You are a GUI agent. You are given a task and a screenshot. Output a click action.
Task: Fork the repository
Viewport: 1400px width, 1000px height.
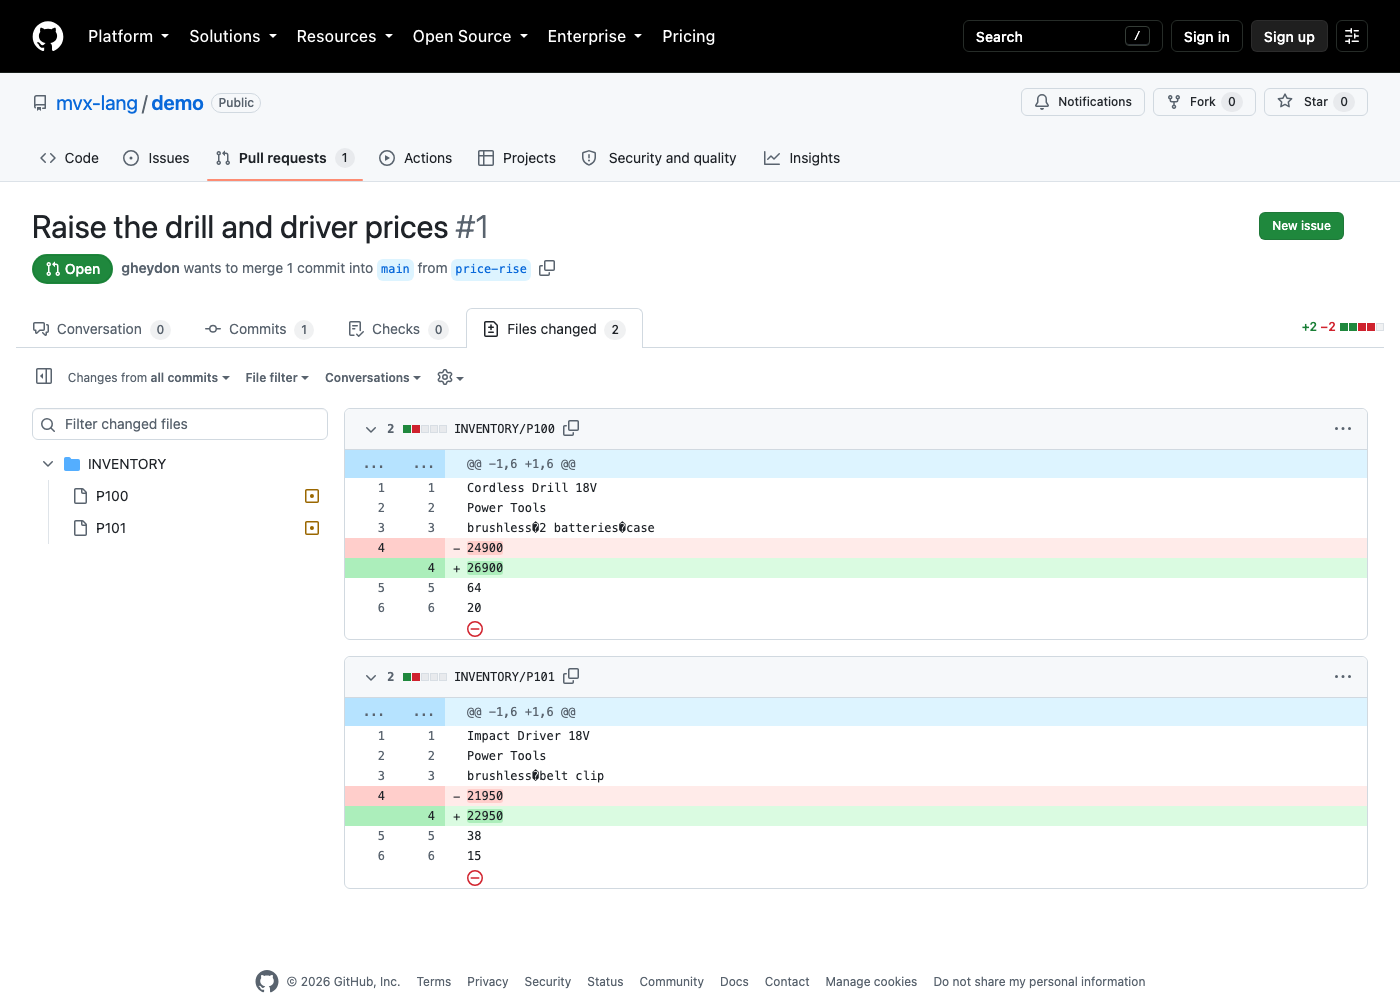pyautogui.click(x=1204, y=102)
